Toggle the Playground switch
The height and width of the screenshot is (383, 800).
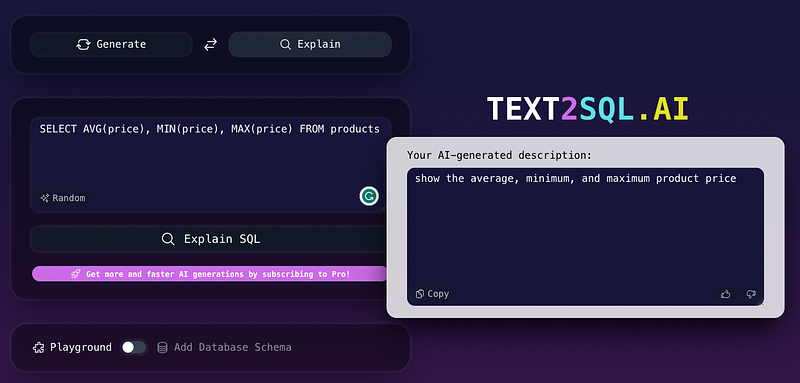click(x=134, y=347)
